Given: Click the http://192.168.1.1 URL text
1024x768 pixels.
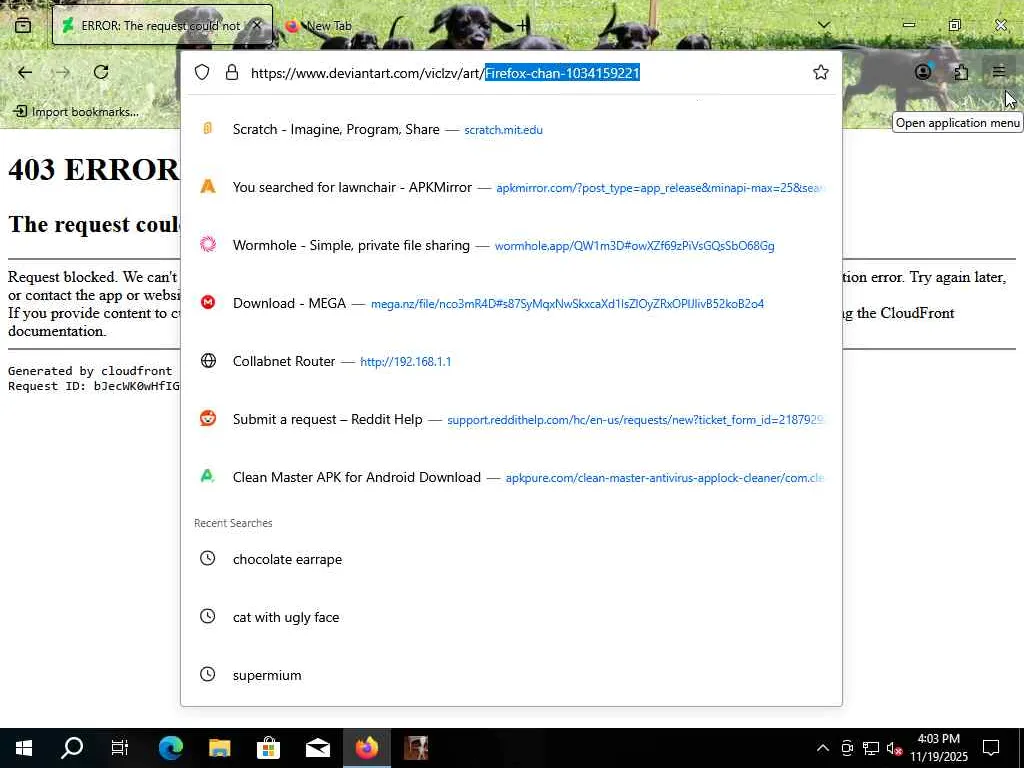Looking at the screenshot, I should coord(406,362).
